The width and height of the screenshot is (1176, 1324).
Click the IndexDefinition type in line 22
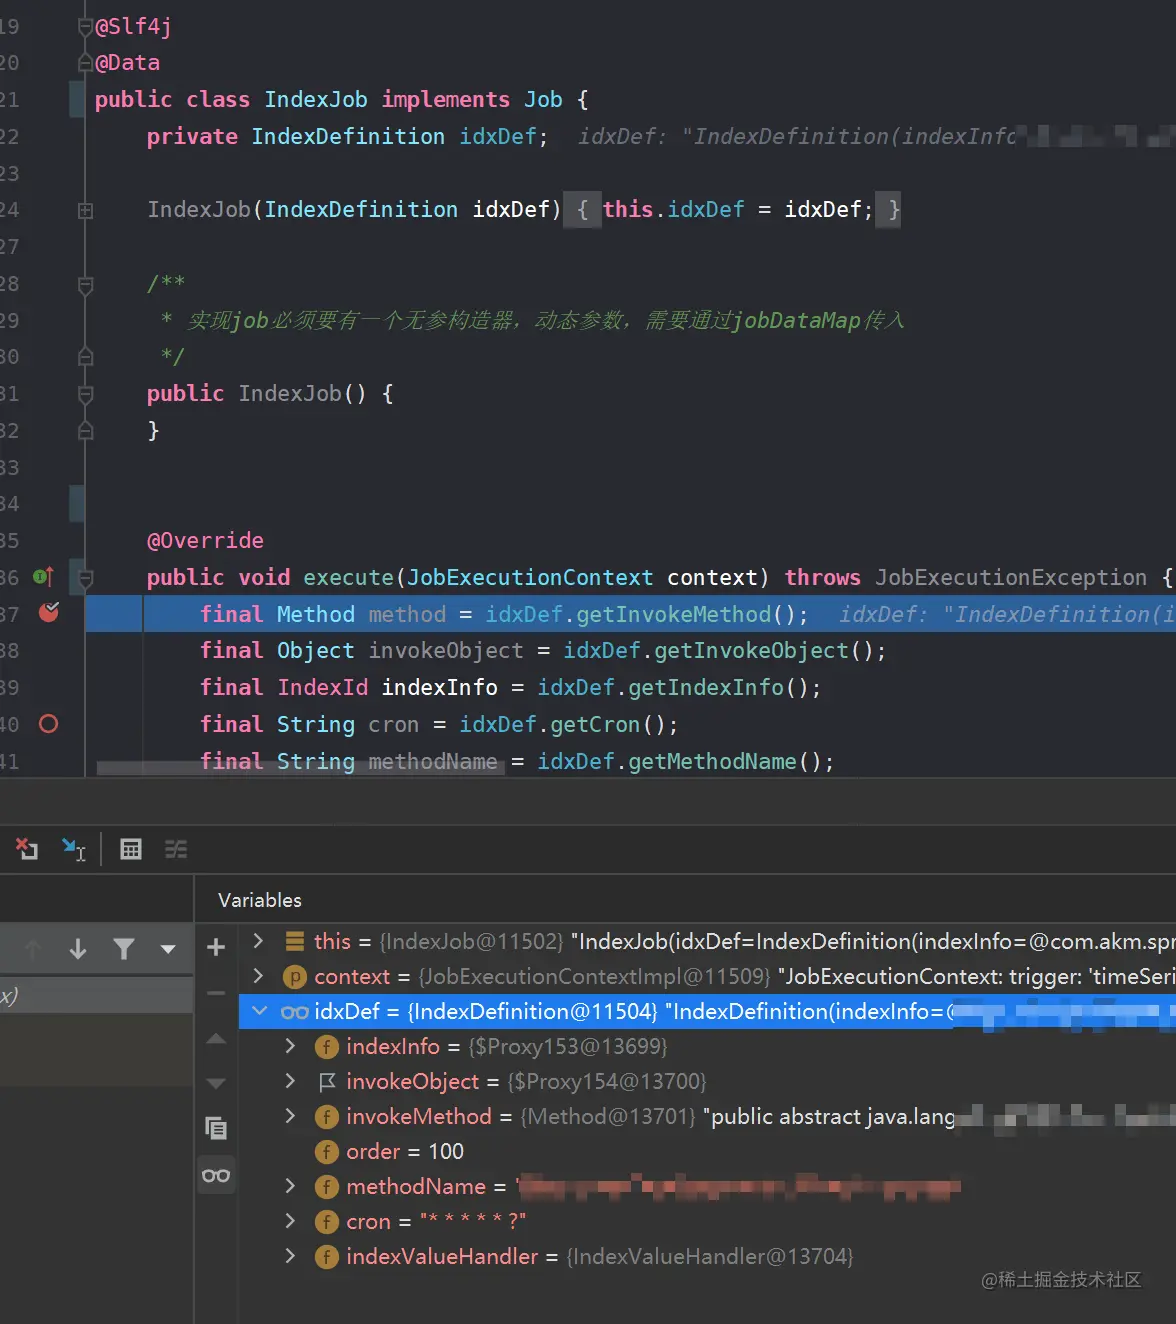[x=348, y=136]
